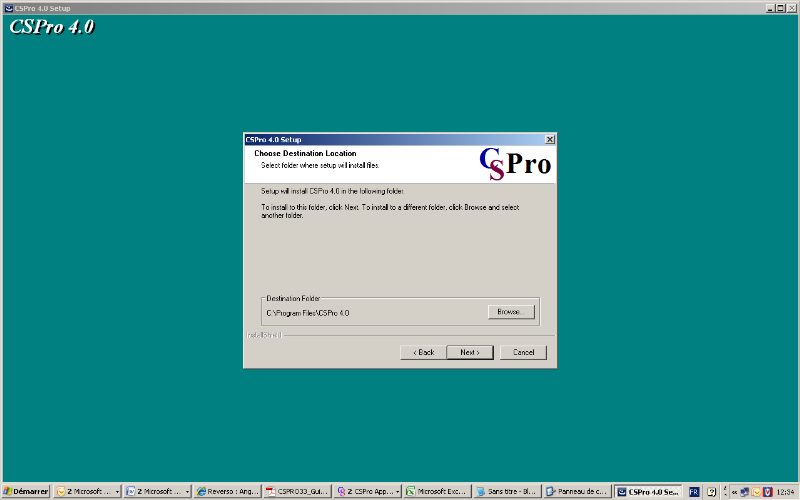Image resolution: width=800 pixels, height=500 pixels.
Task: Click the network monitor tray icon
Action: click(x=744, y=492)
